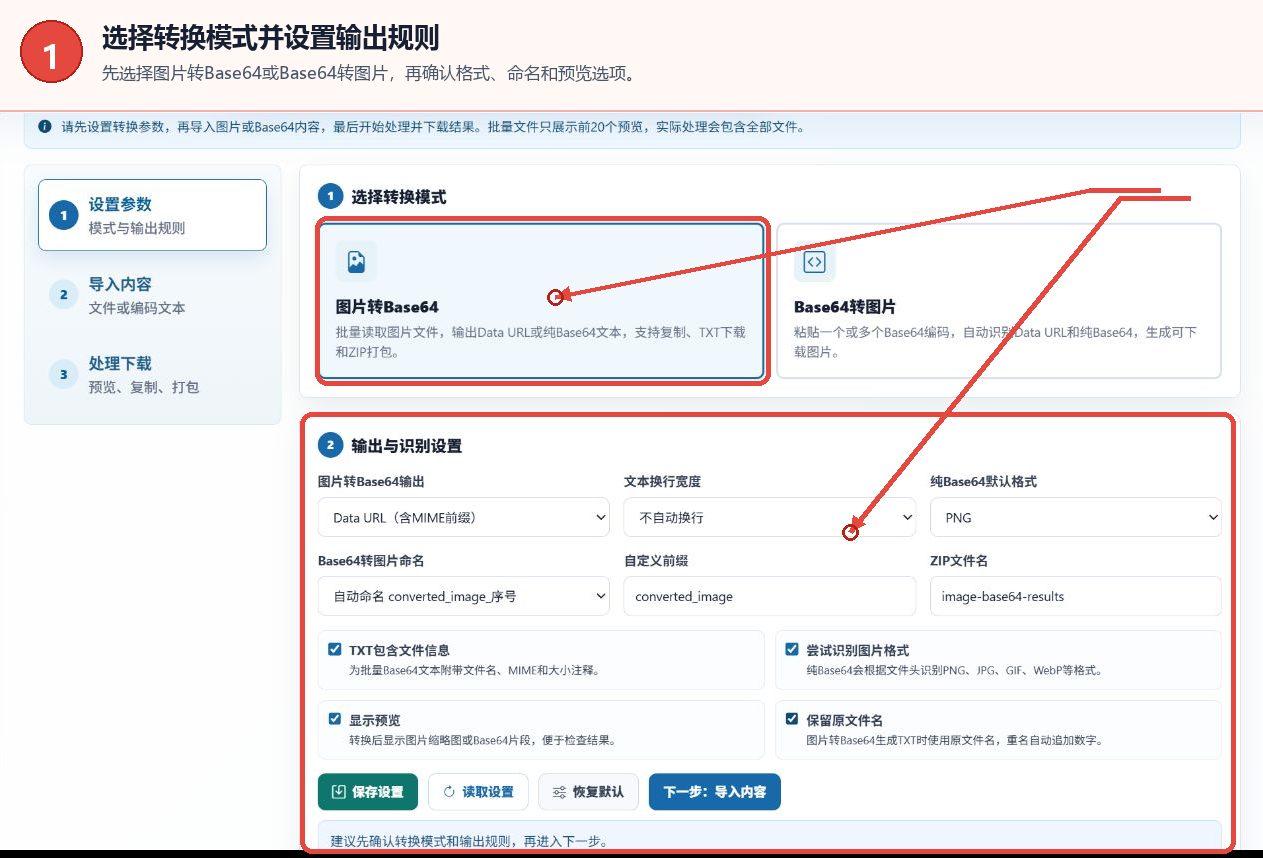The width and height of the screenshot is (1263, 858).
Task: Click the 输出与识别设置 section heading
Action: (x=406, y=446)
